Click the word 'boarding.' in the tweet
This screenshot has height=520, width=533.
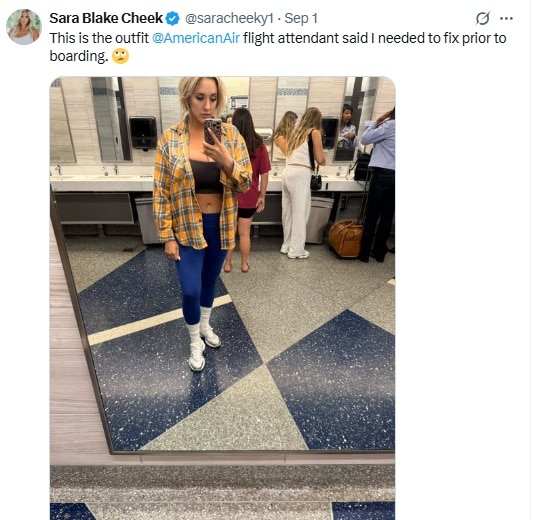coord(79,56)
